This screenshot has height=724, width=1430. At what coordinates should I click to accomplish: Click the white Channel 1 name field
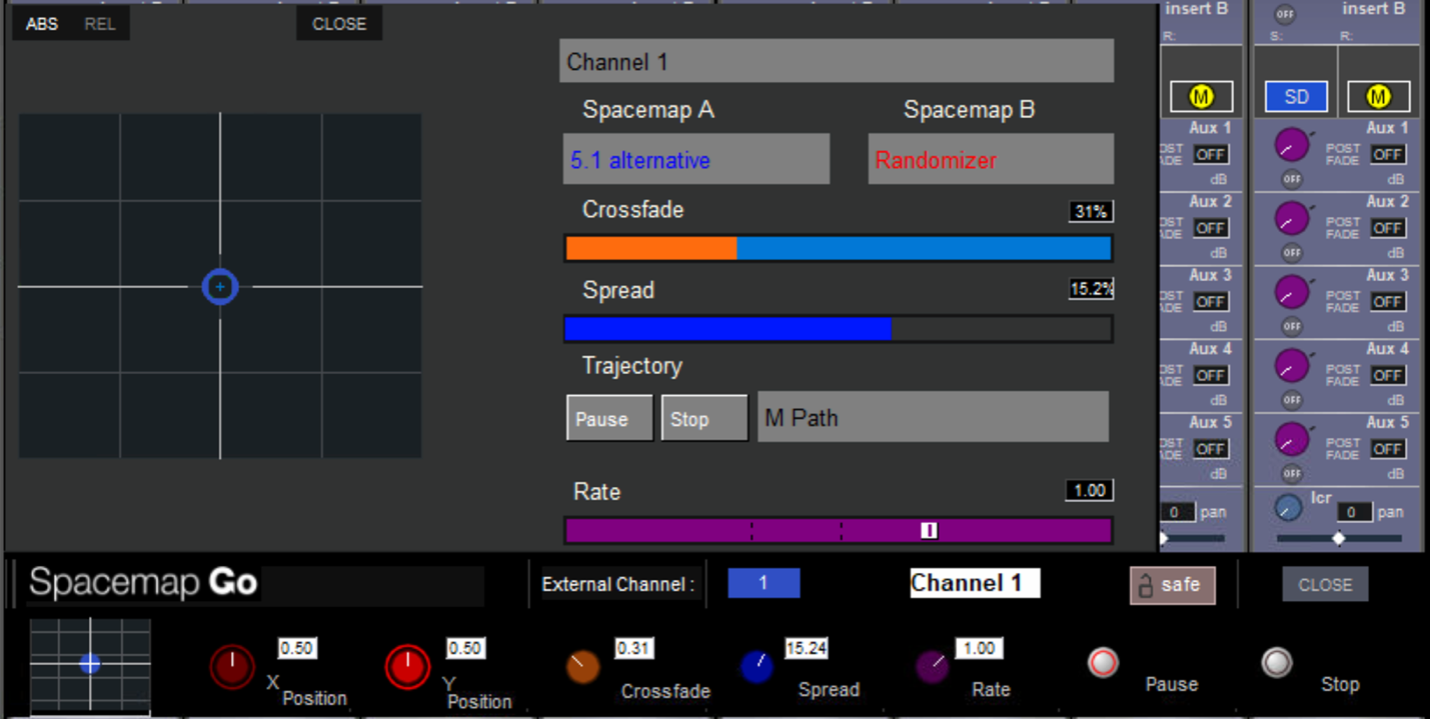[x=975, y=583]
